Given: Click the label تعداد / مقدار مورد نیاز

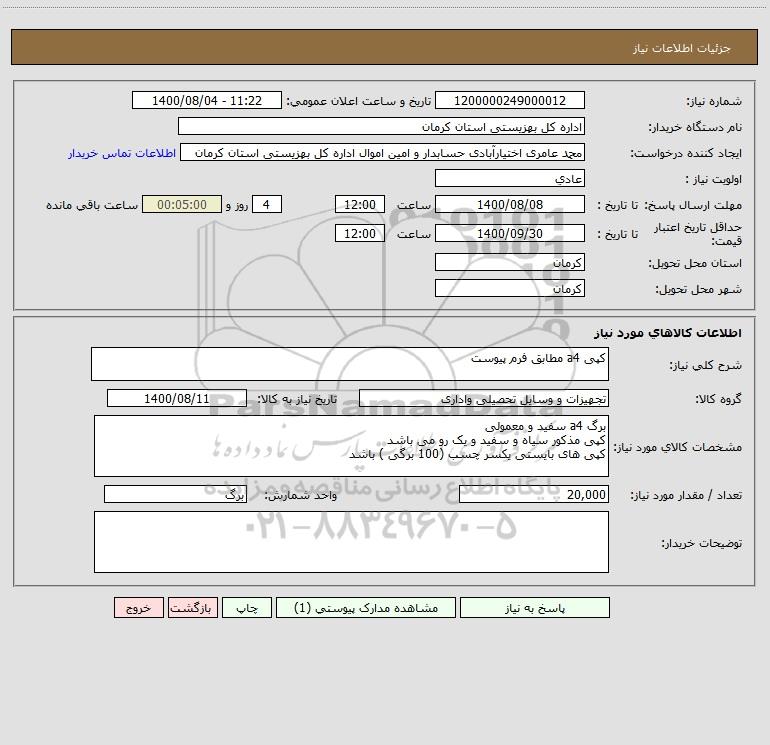Looking at the screenshot, I should tap(686, 496).
